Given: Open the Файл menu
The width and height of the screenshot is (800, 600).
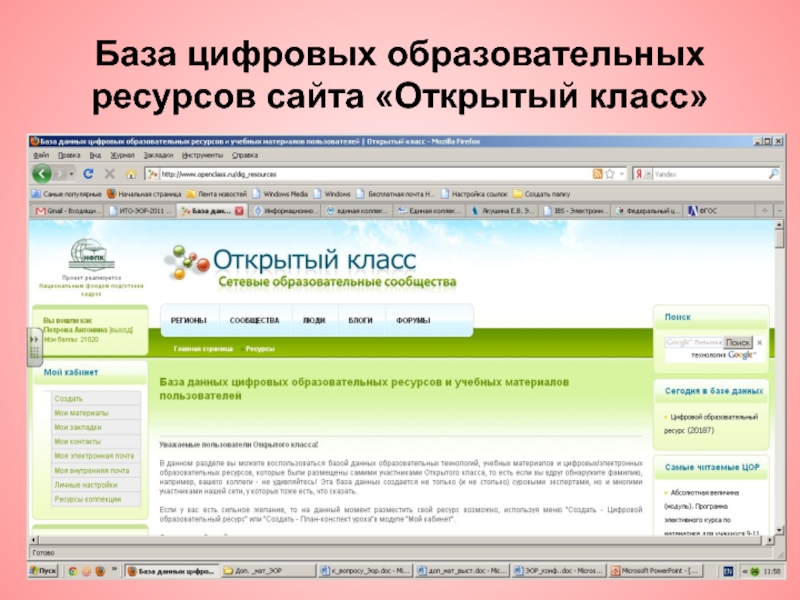Looking at the screenshot, I should coord(41,155).
